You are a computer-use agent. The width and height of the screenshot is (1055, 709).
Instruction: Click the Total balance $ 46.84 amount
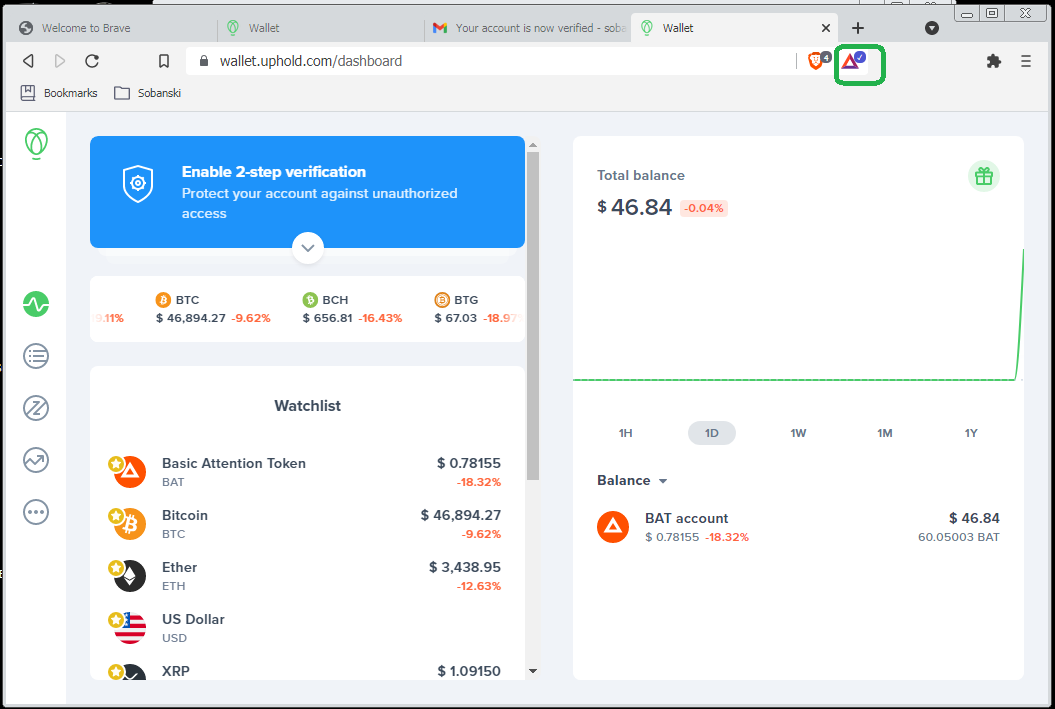pyautogui.click(x=634, y=207)
